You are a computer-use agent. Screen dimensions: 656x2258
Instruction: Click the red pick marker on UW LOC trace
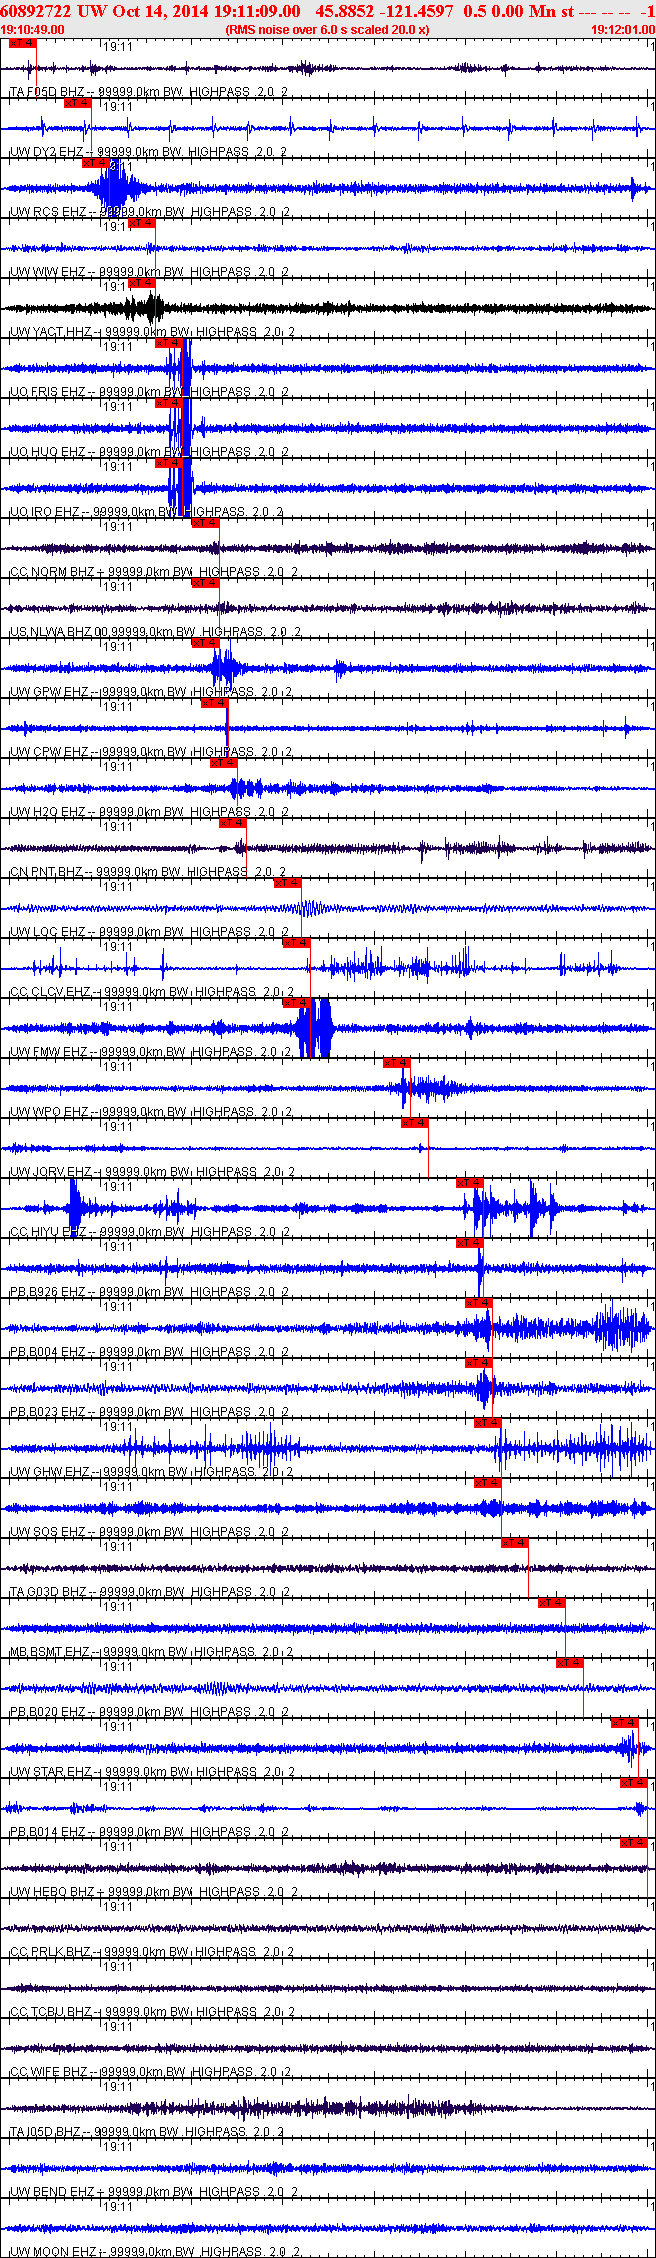click(288, 883)
